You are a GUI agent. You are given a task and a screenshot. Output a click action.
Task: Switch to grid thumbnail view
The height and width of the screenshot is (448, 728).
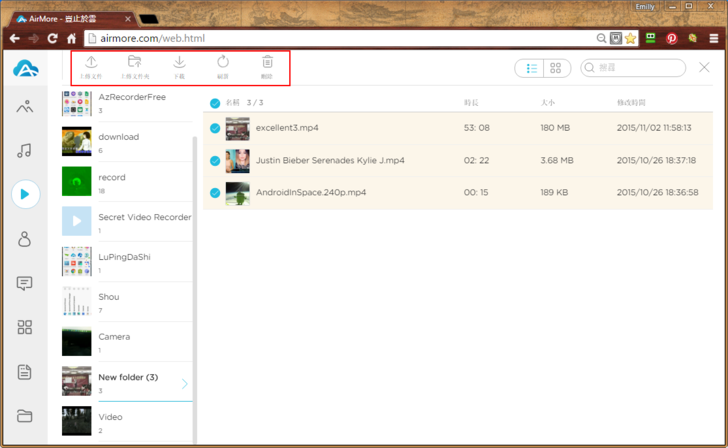(x=556, y=68)
